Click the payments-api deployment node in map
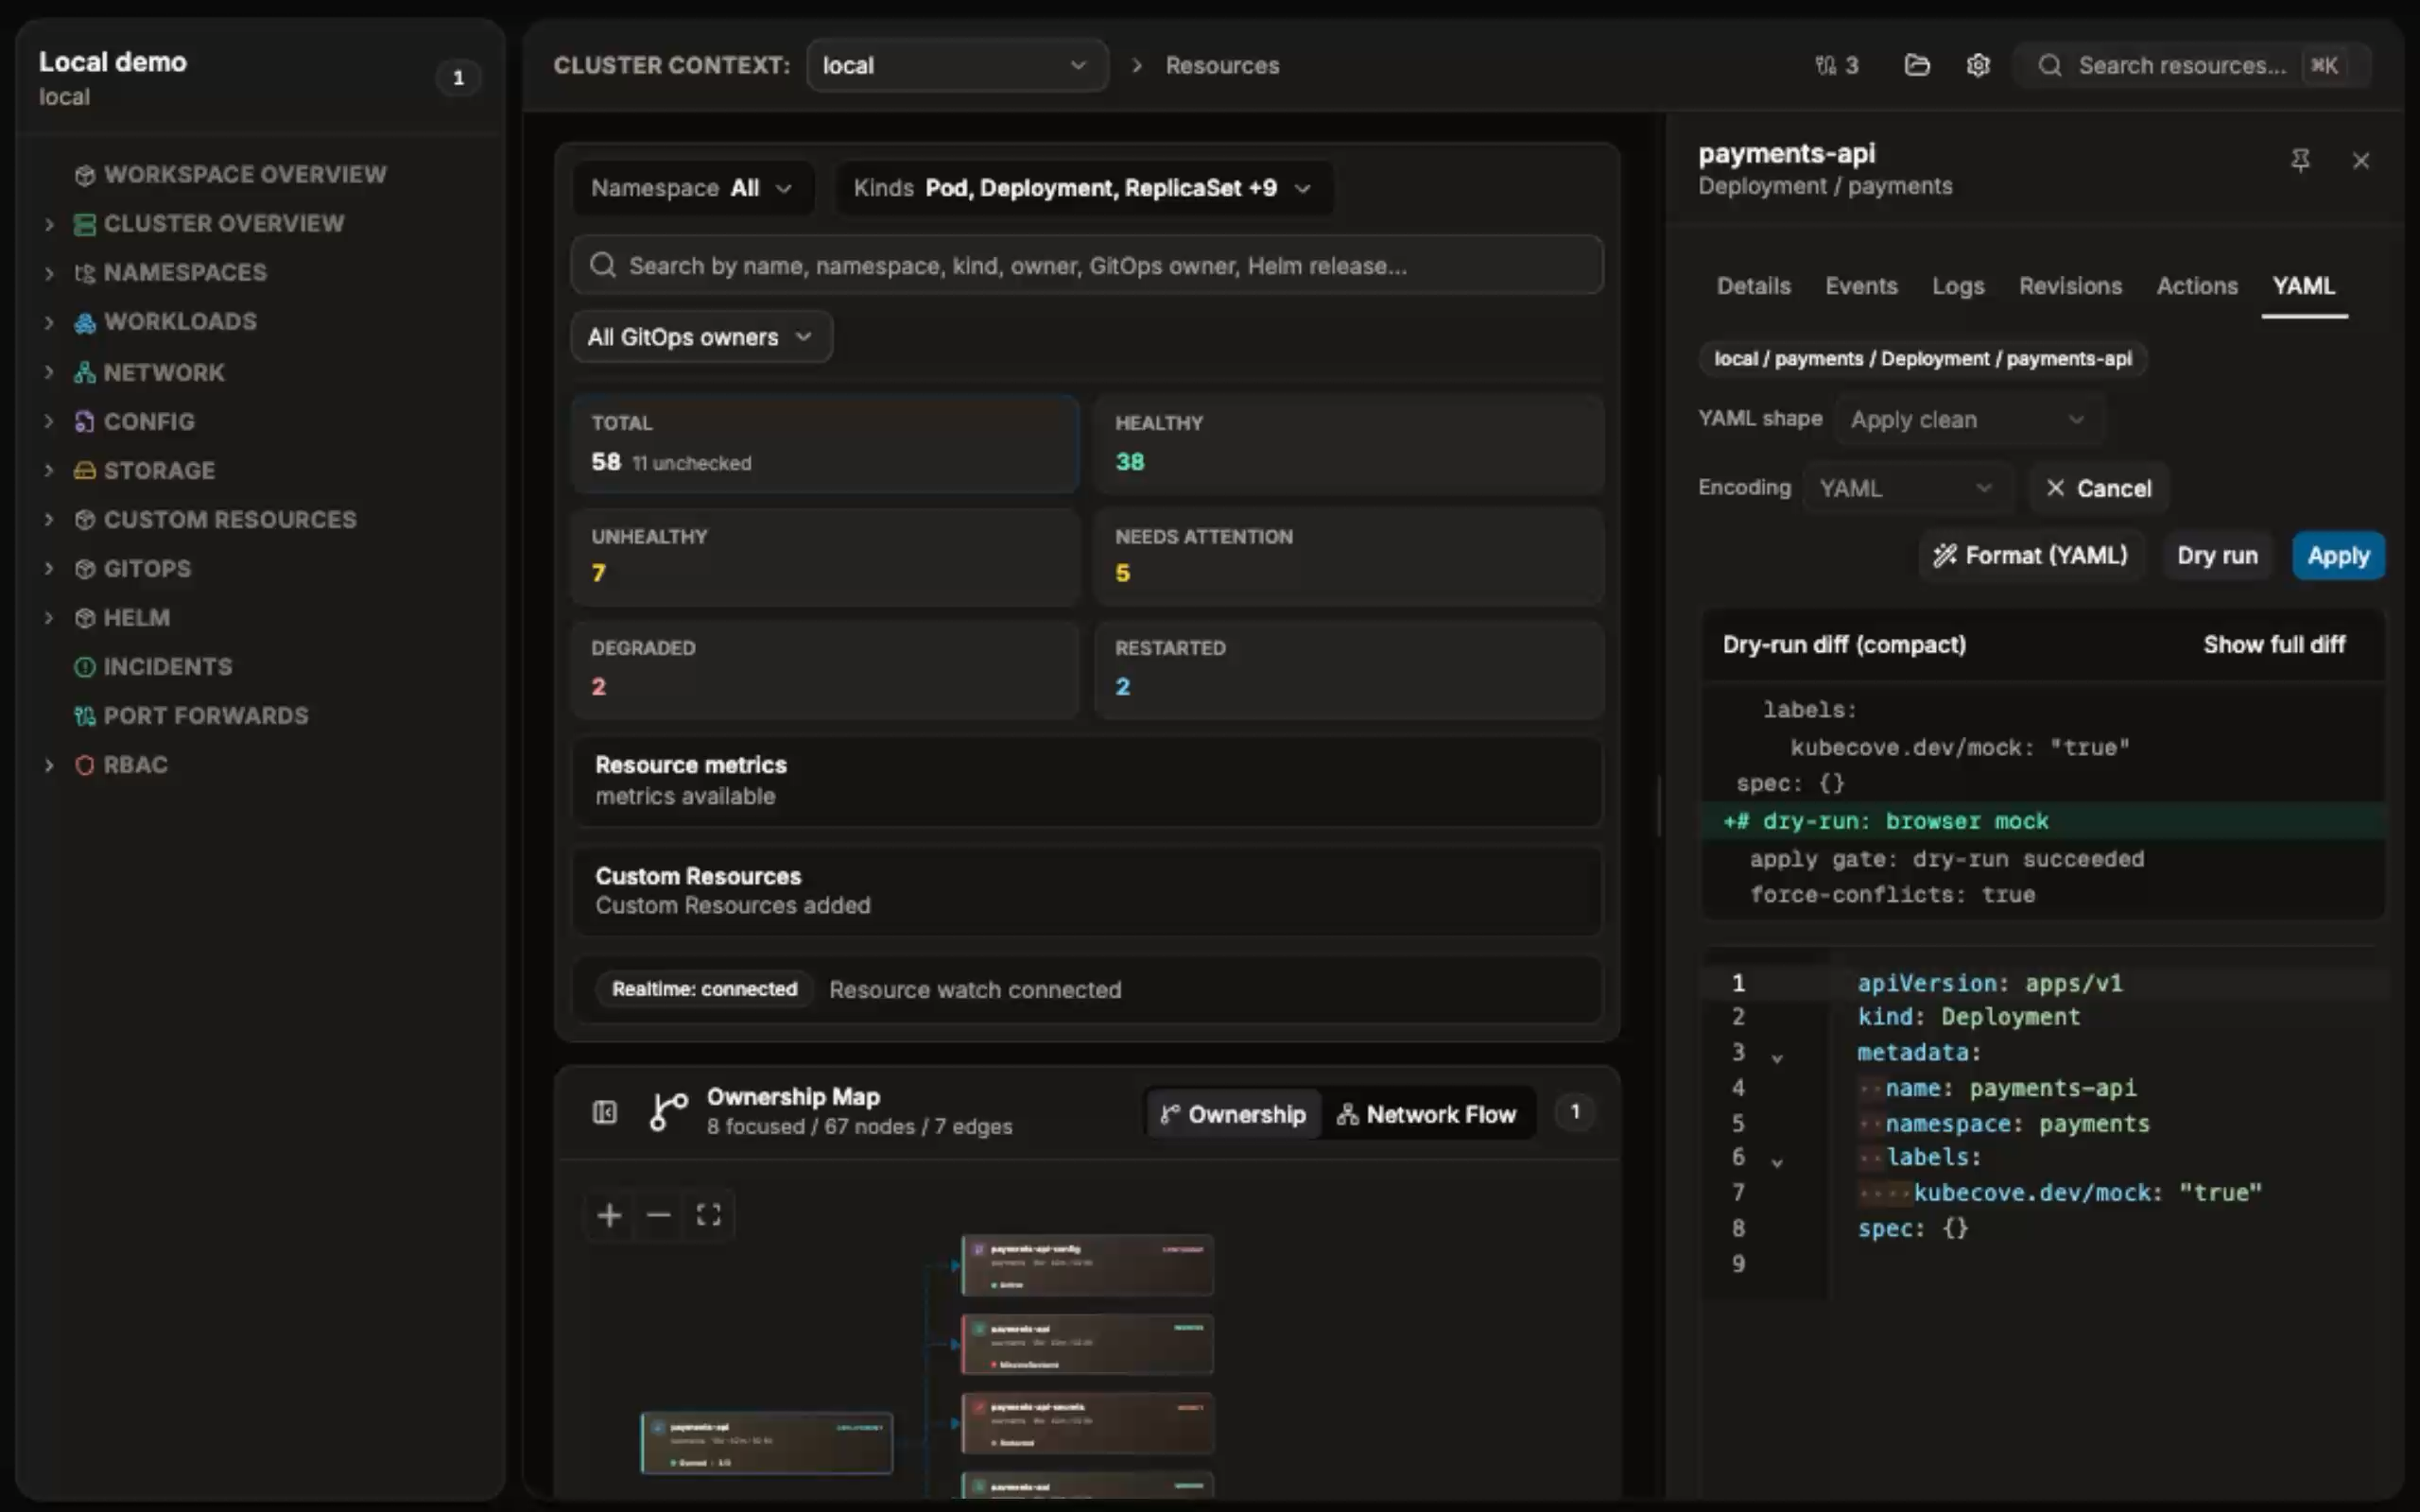2420x1512 pixels. click(x=766, y=1442)
